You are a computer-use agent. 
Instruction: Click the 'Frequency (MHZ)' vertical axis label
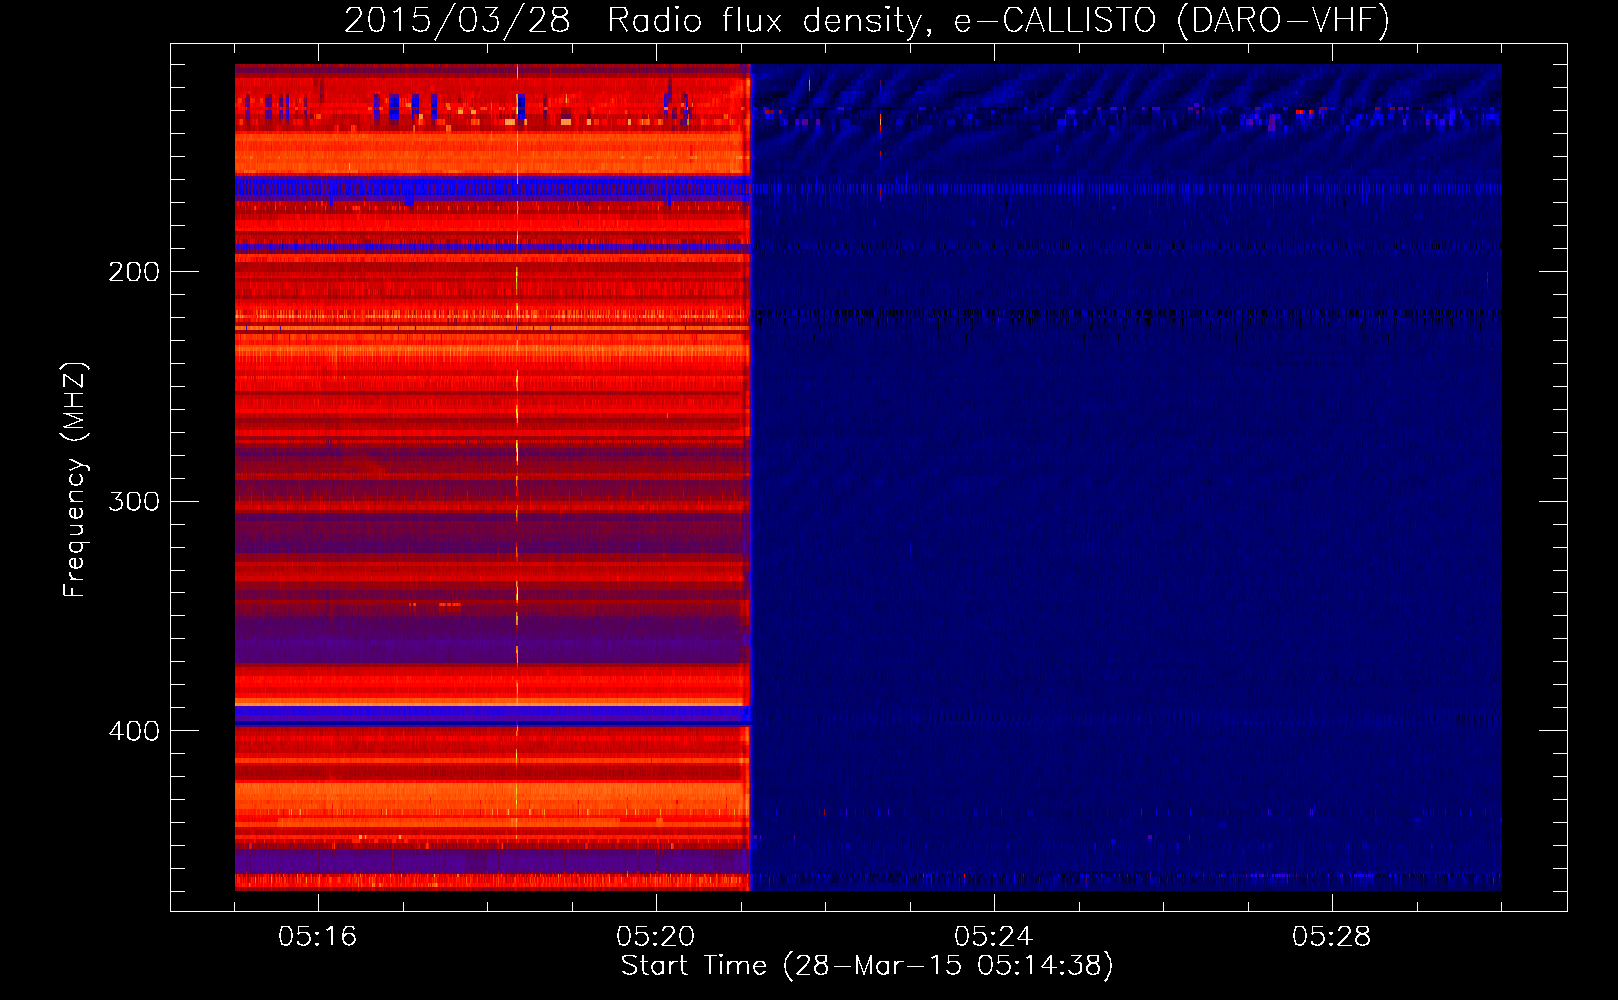[x=75, y=480]
